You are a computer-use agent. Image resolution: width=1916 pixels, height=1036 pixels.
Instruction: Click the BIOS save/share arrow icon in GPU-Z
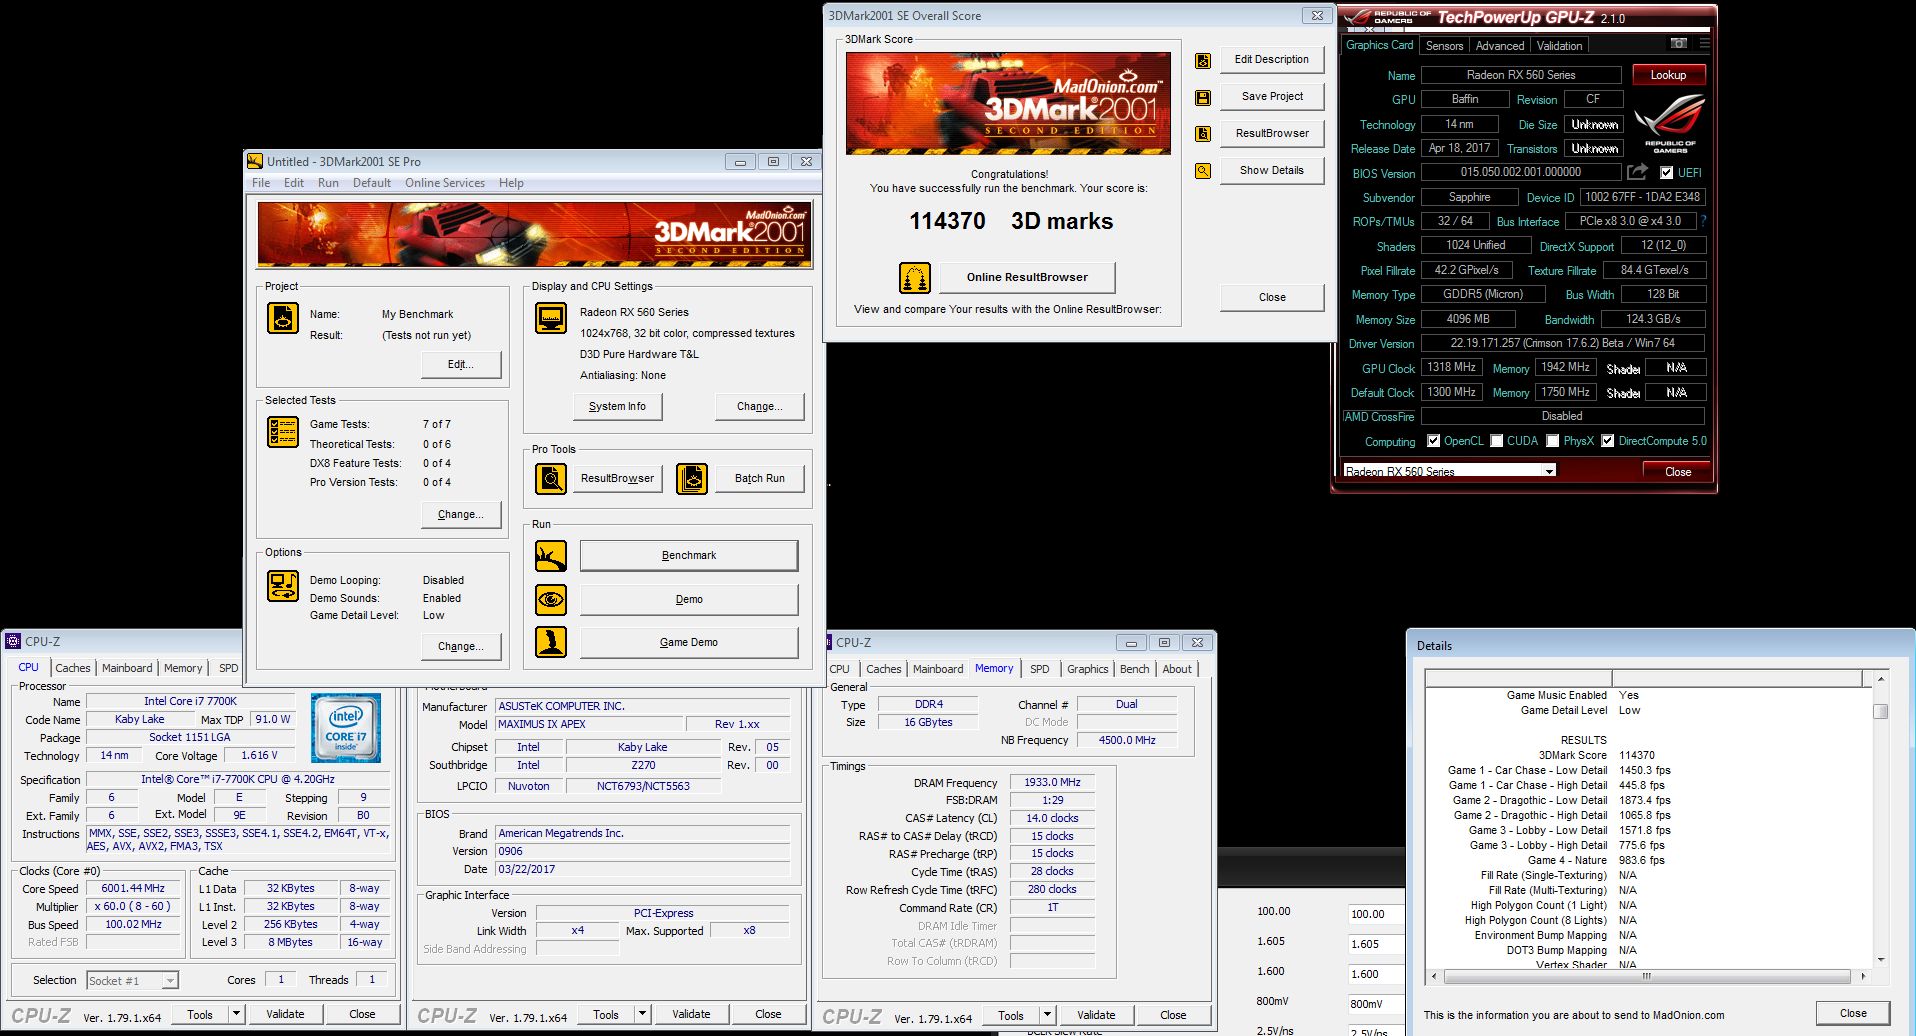(1637, 172)
